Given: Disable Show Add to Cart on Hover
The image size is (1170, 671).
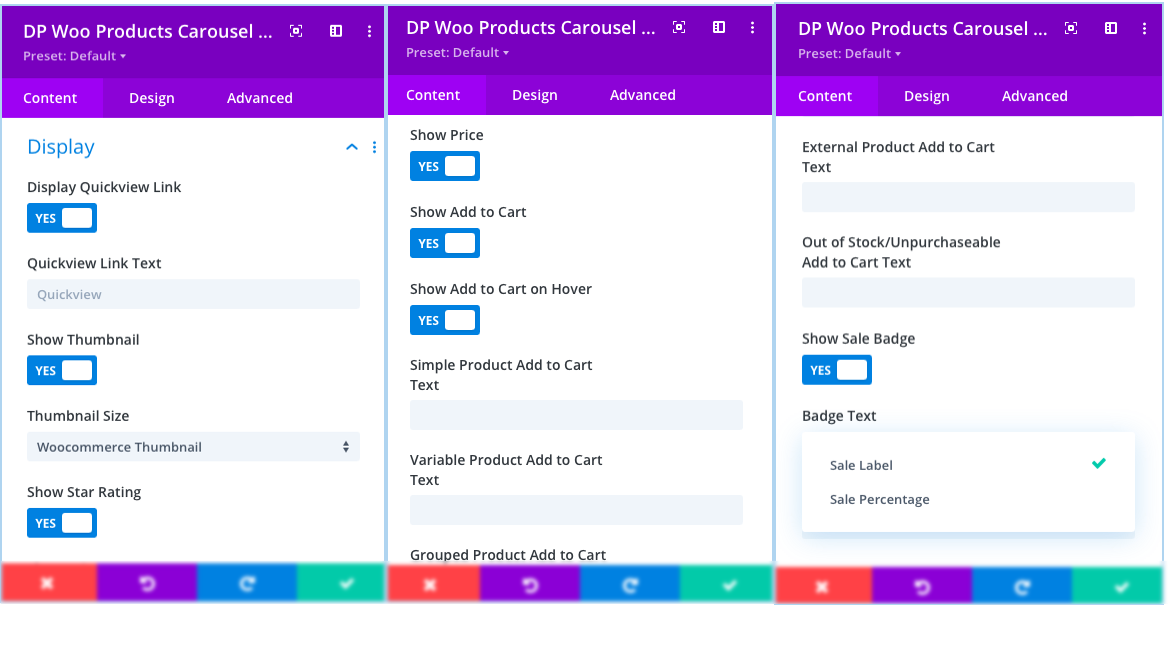Looking at the screenshot, I should 444,319.
